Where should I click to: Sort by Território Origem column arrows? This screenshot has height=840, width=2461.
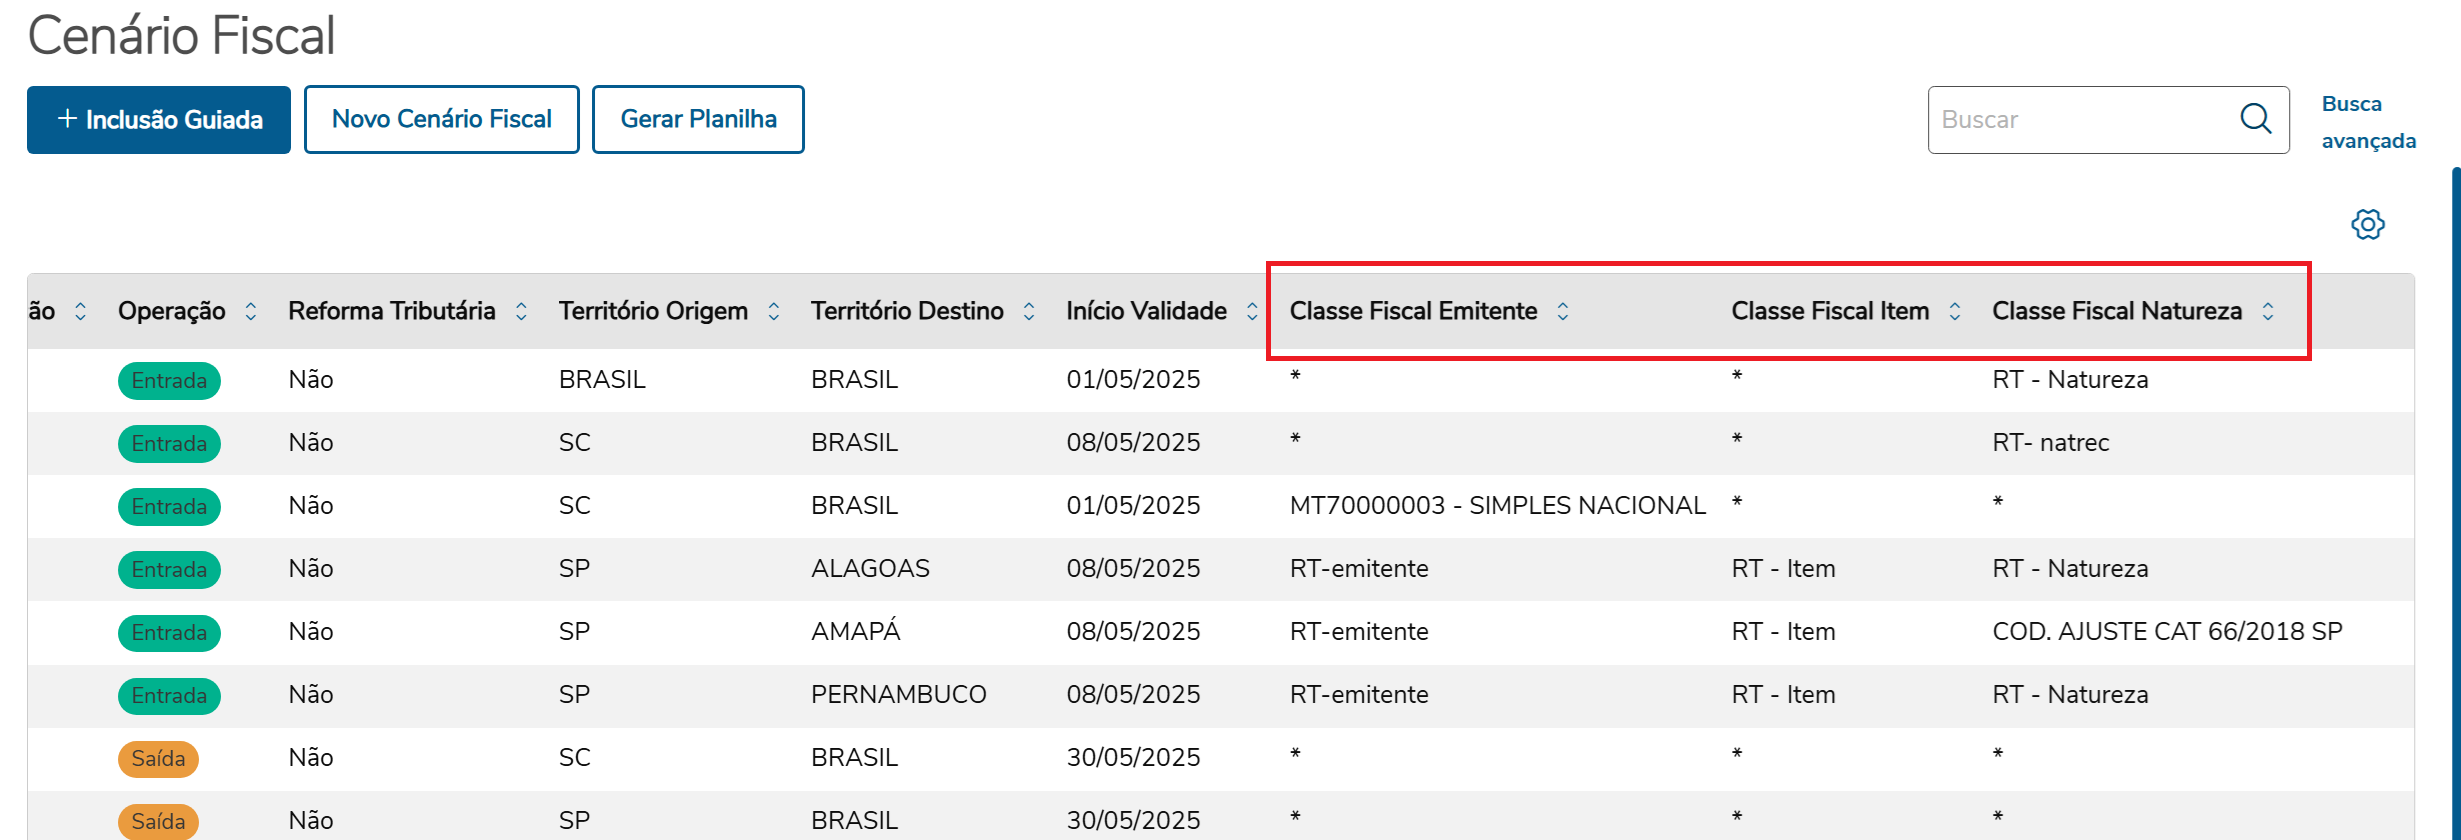tap(773, 312)
